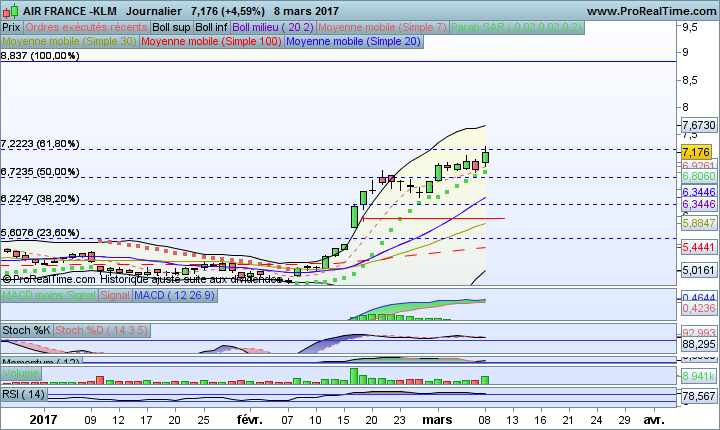Click the RSI (14) panel label

(23, 394)
